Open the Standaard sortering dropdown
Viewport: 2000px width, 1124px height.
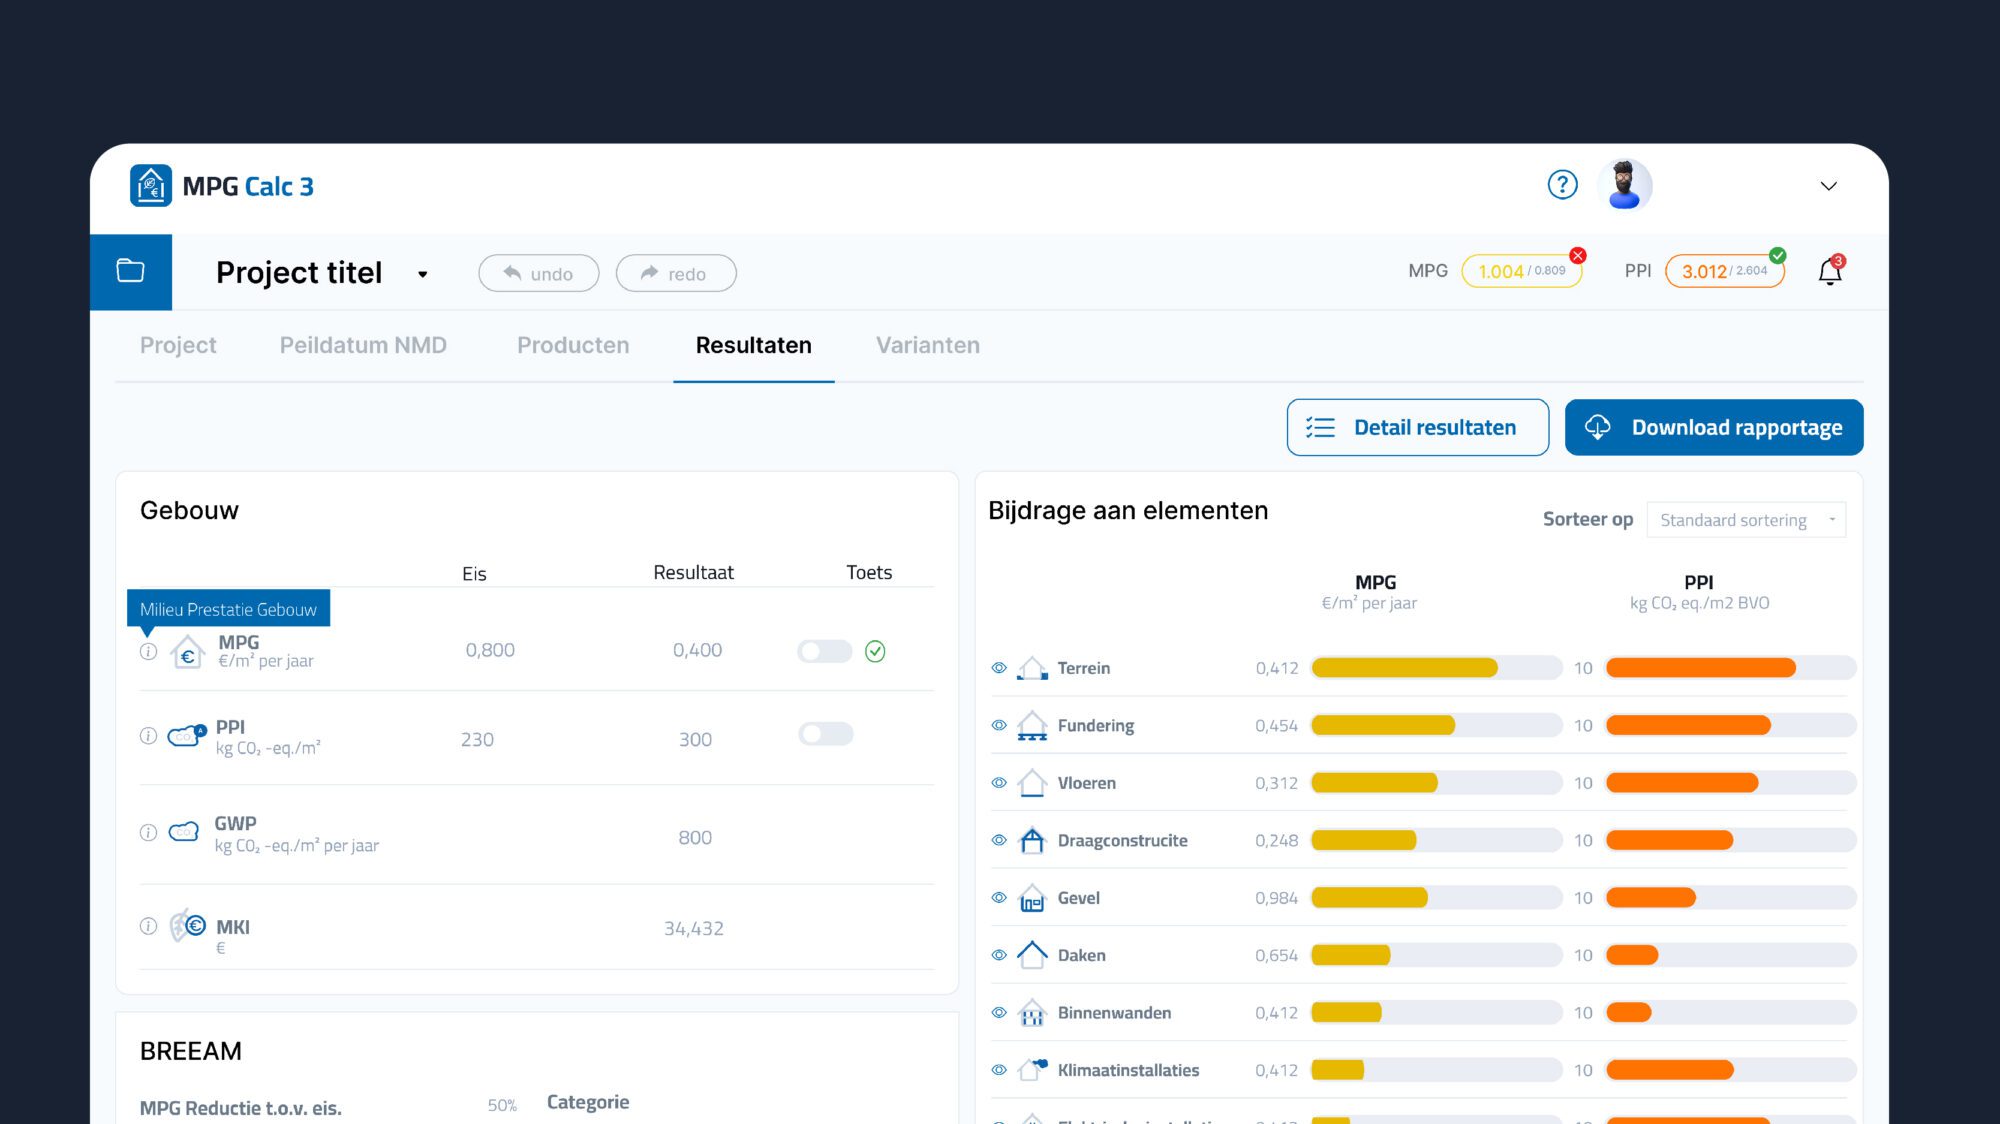[1745, 520]
